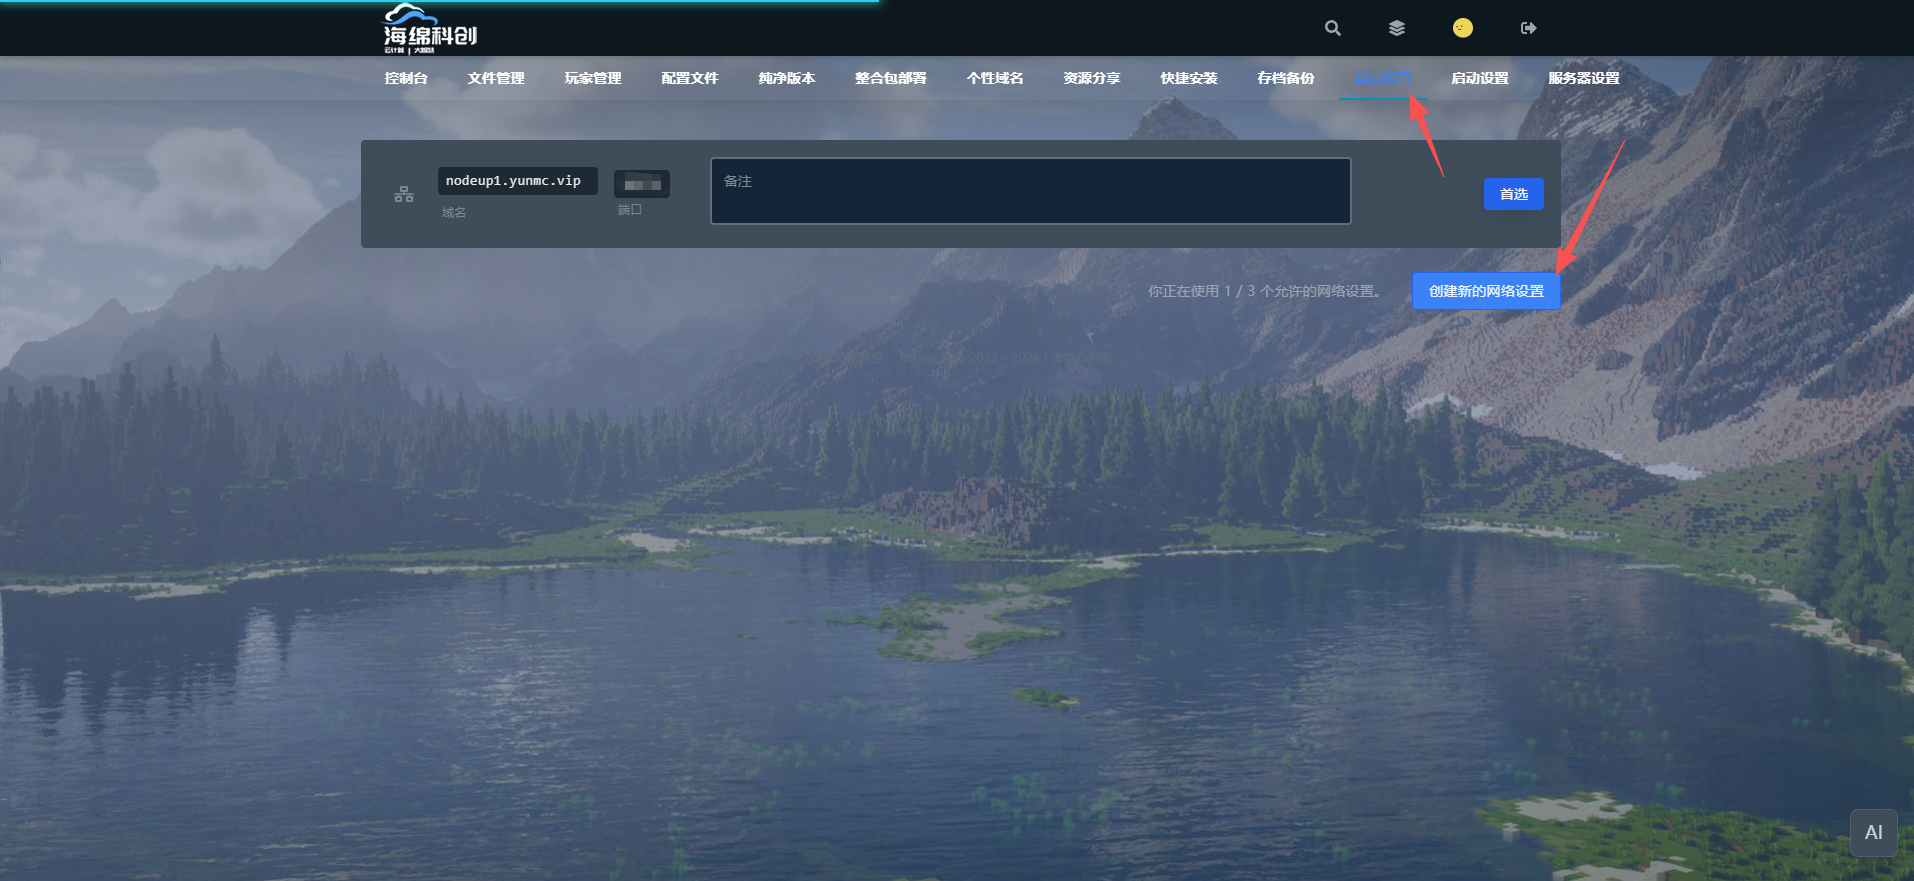Click inside the 备注 notes field
This screenshot has height=881, width=1914.
(1030, 191)
